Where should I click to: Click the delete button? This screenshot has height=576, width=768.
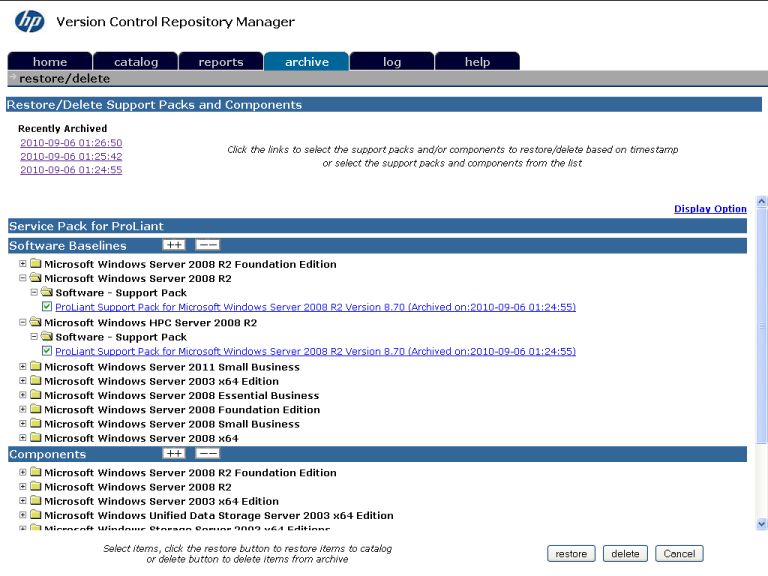(x=625, y=553)
